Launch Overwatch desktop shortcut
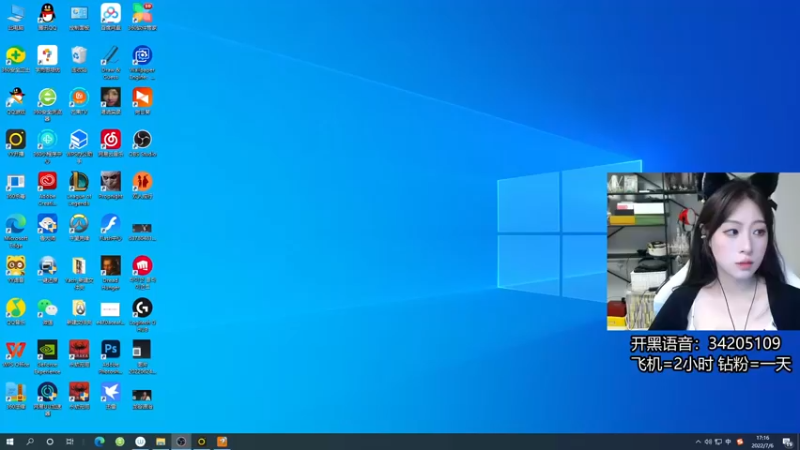The height and width of the screenshot is (450, 800). 79,227
